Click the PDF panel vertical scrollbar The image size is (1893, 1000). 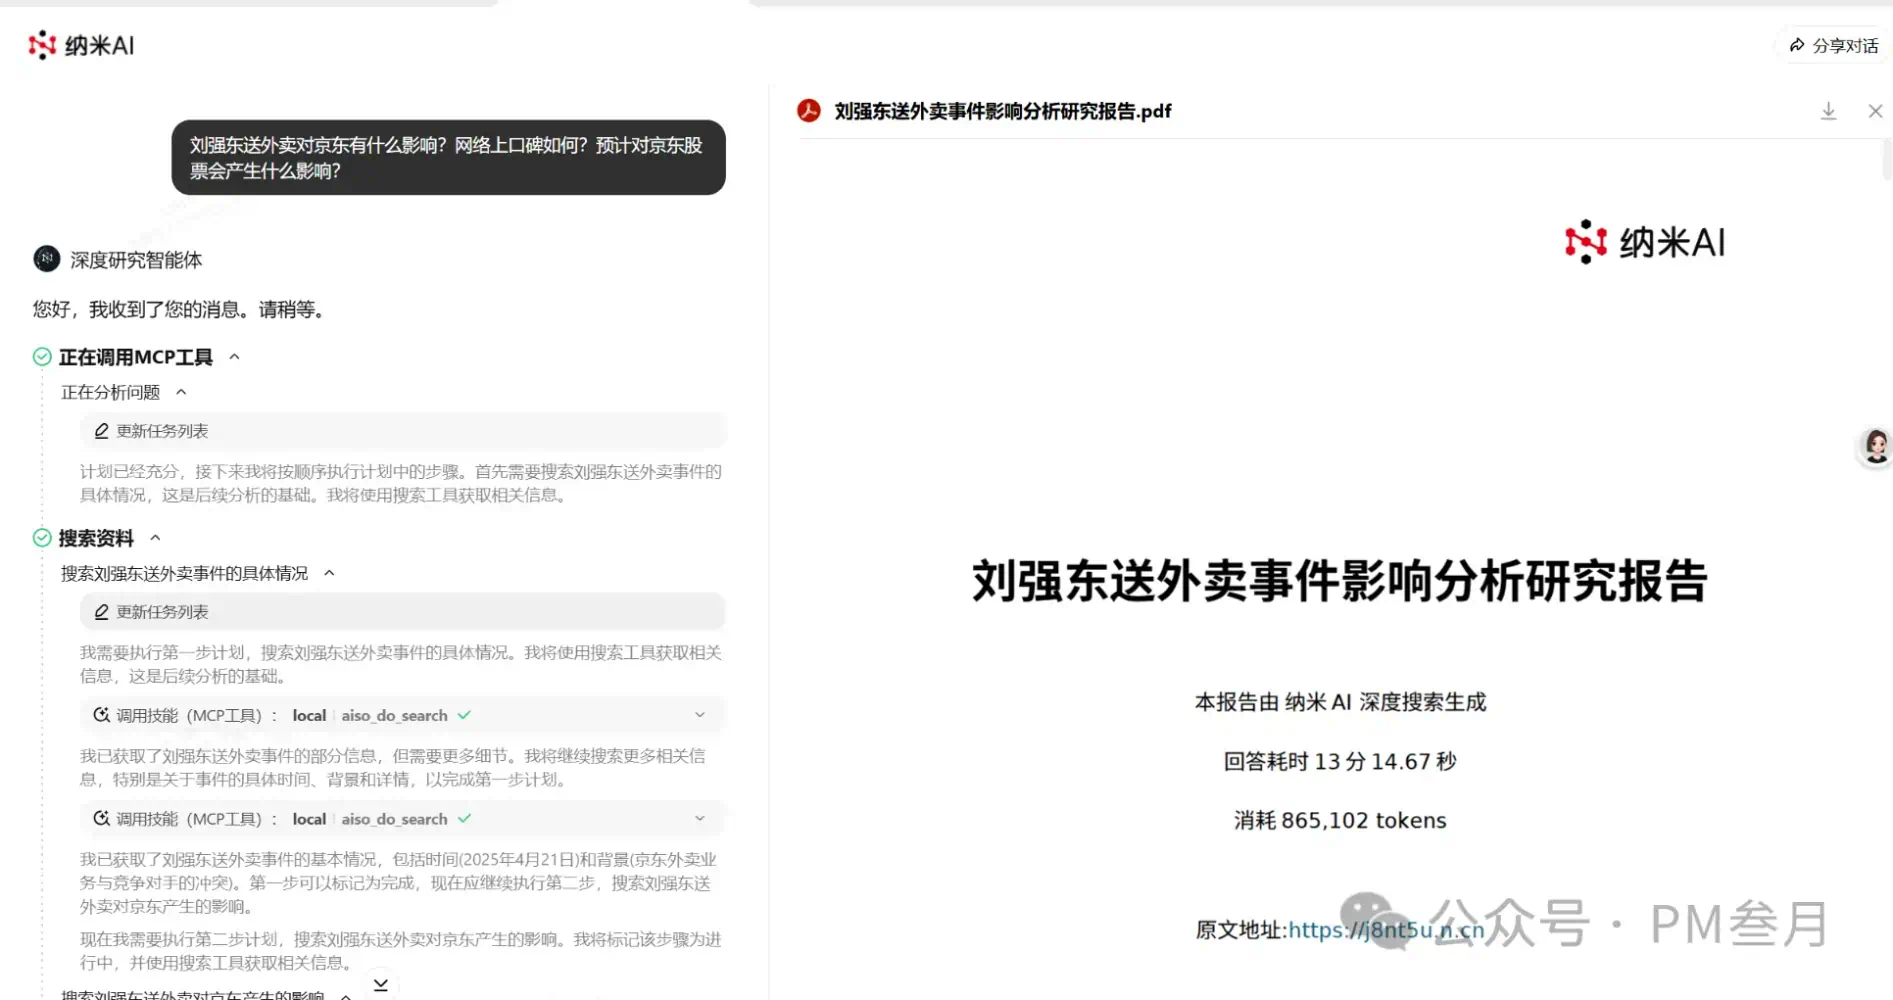1887,160
